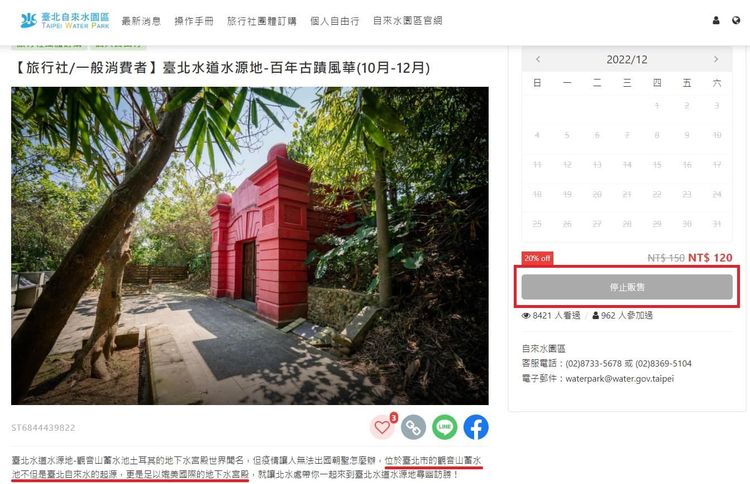Open 旅行社團體訂購 menu item
This screenshot has height=484, width=750.
(x=262, y=21)
